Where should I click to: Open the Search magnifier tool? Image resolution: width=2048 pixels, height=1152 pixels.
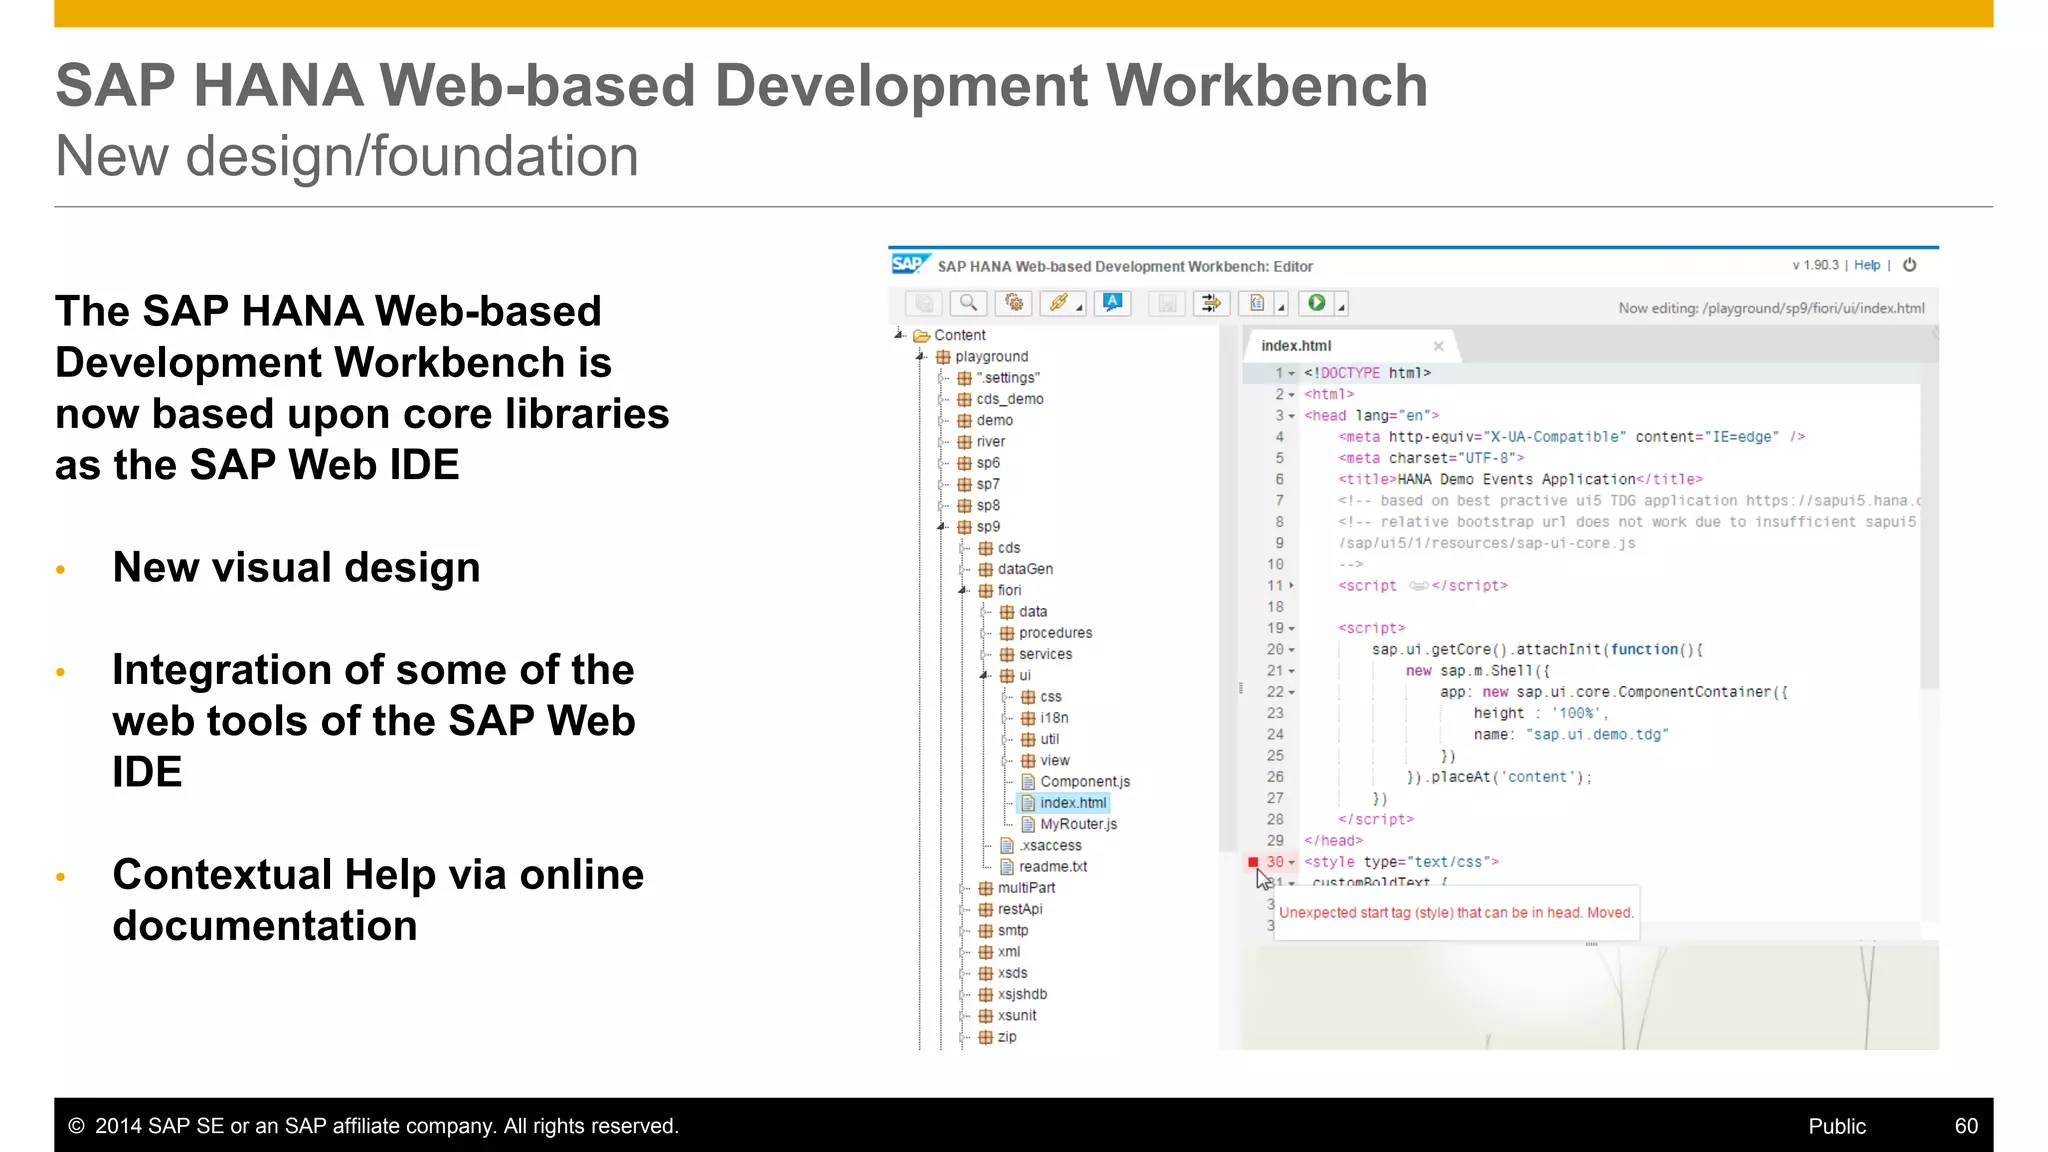[x=968, y=303]
